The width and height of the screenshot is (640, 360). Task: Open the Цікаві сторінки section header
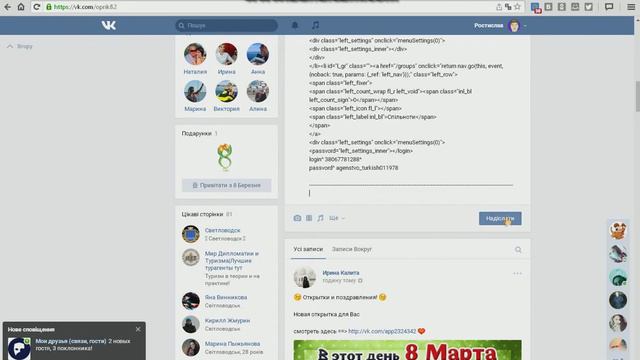tap(207, 214)
